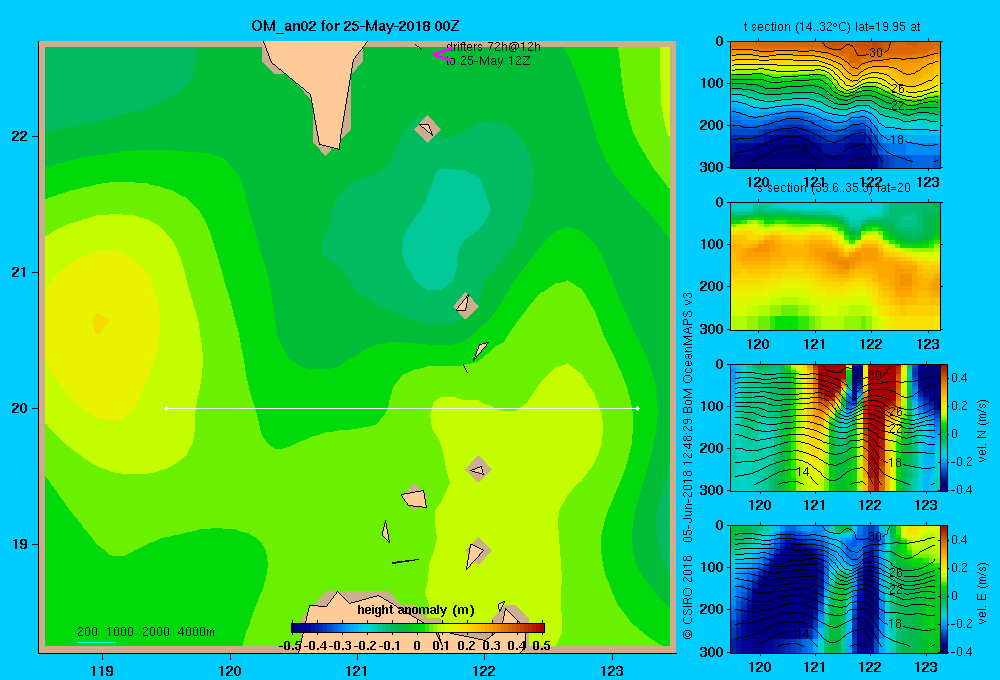Click the "14" isotherm label in the t section
This screenshot has height=680, width=1000.
[802, 149]
